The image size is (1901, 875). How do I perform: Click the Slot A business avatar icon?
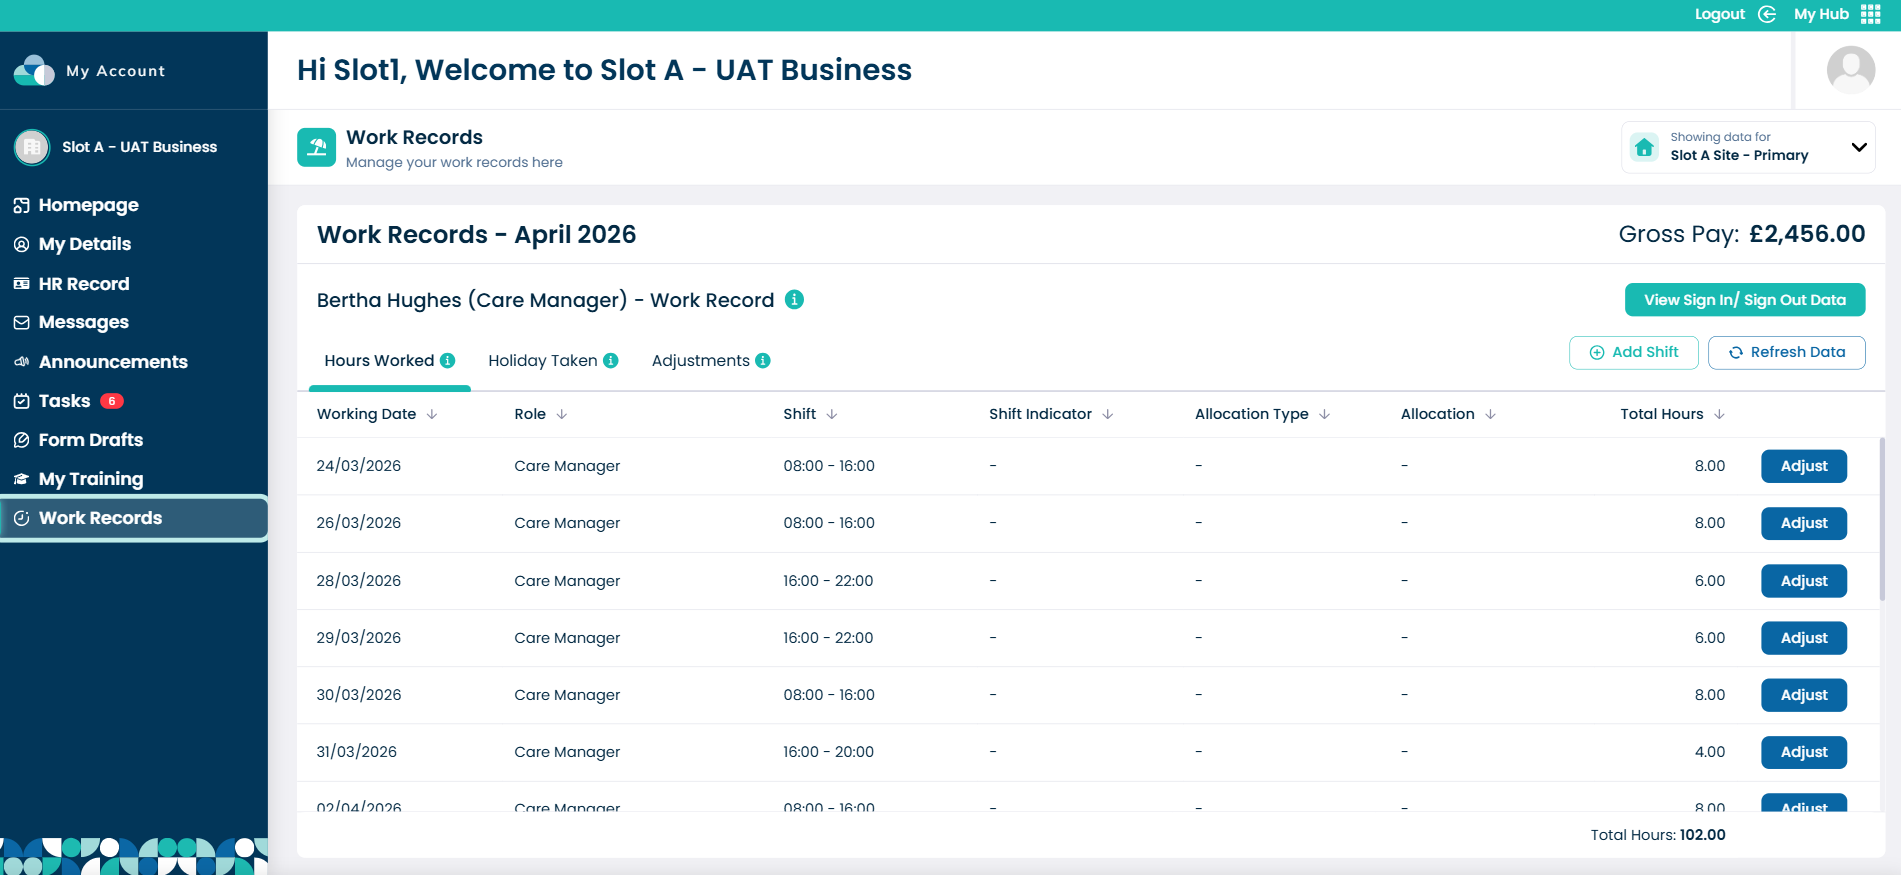32,147
